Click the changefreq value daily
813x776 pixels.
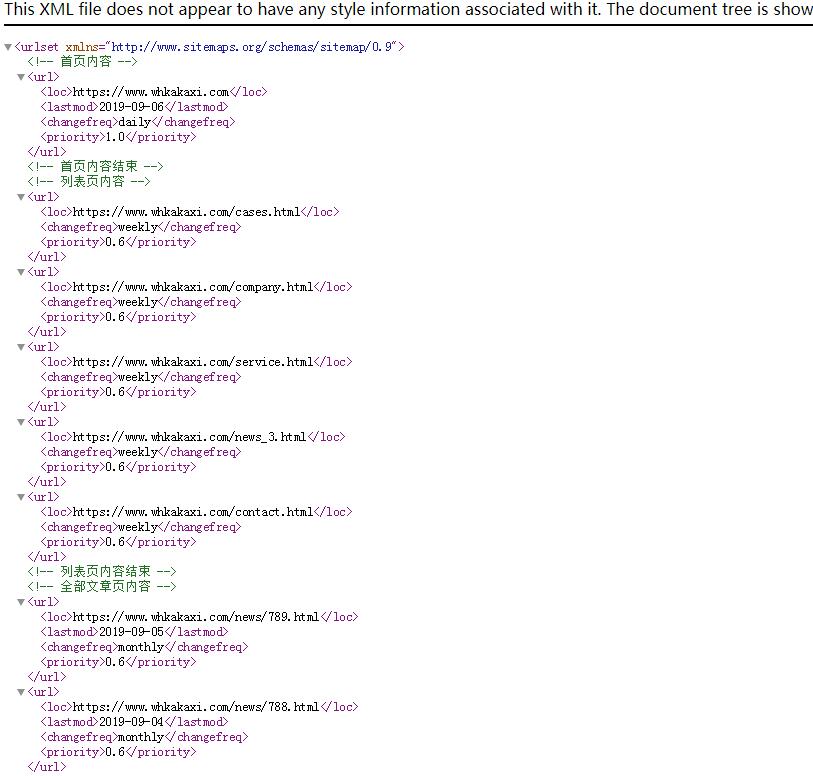[134, 122]
